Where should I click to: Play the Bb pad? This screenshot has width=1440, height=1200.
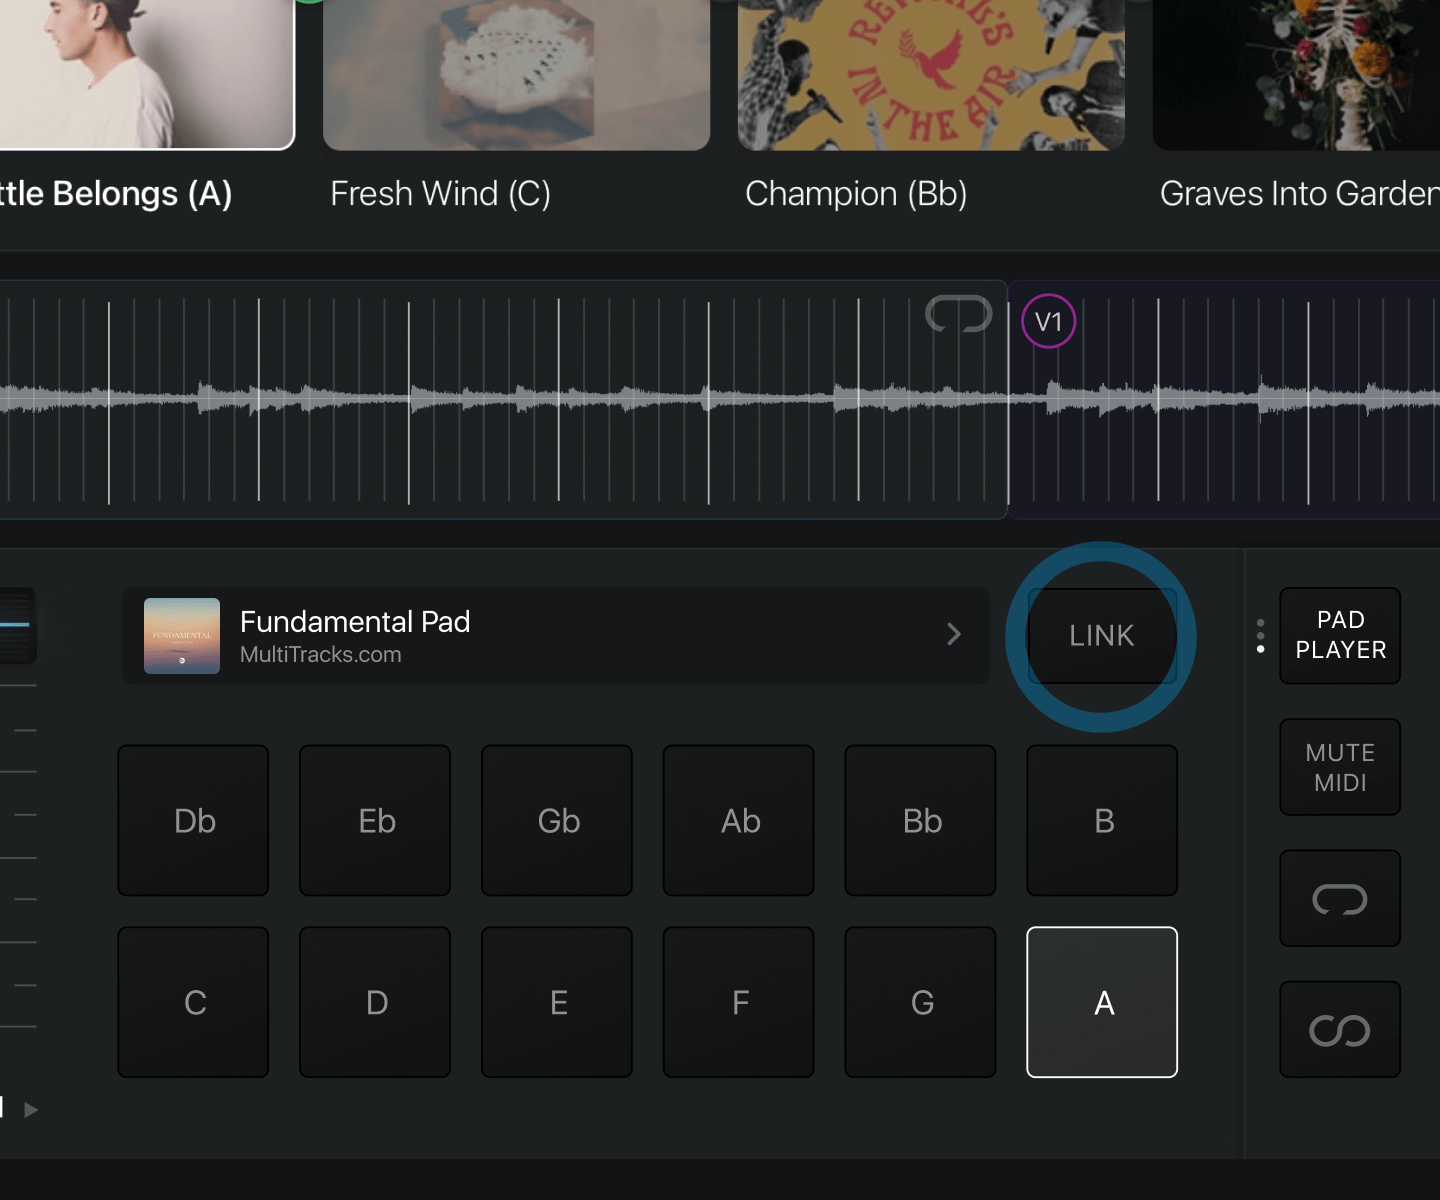(x=920, y=821)
